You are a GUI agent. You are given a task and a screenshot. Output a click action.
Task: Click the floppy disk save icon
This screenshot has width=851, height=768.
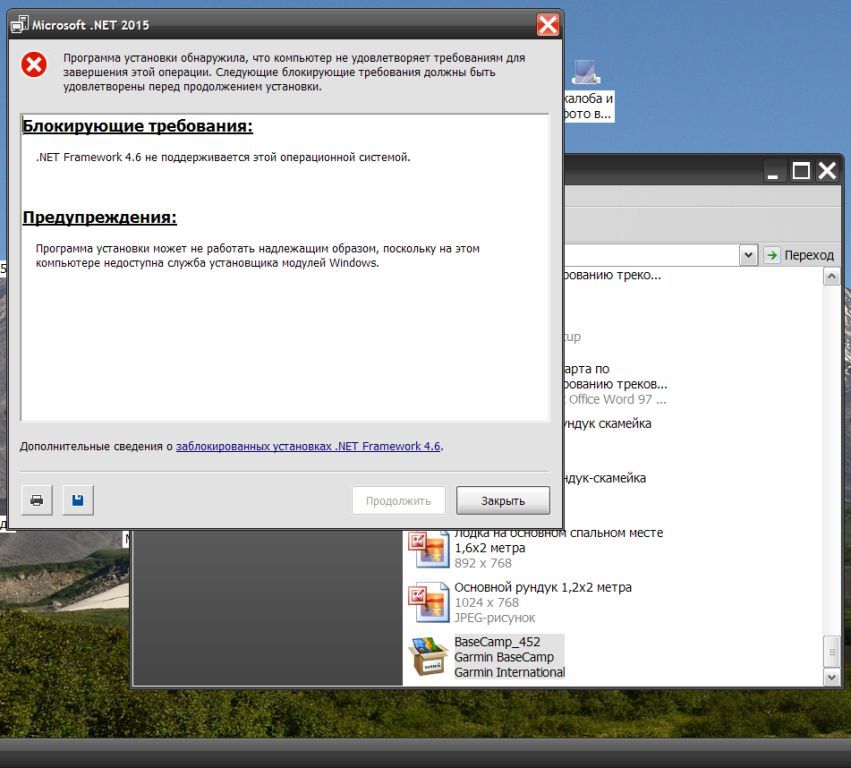point(78,500)
